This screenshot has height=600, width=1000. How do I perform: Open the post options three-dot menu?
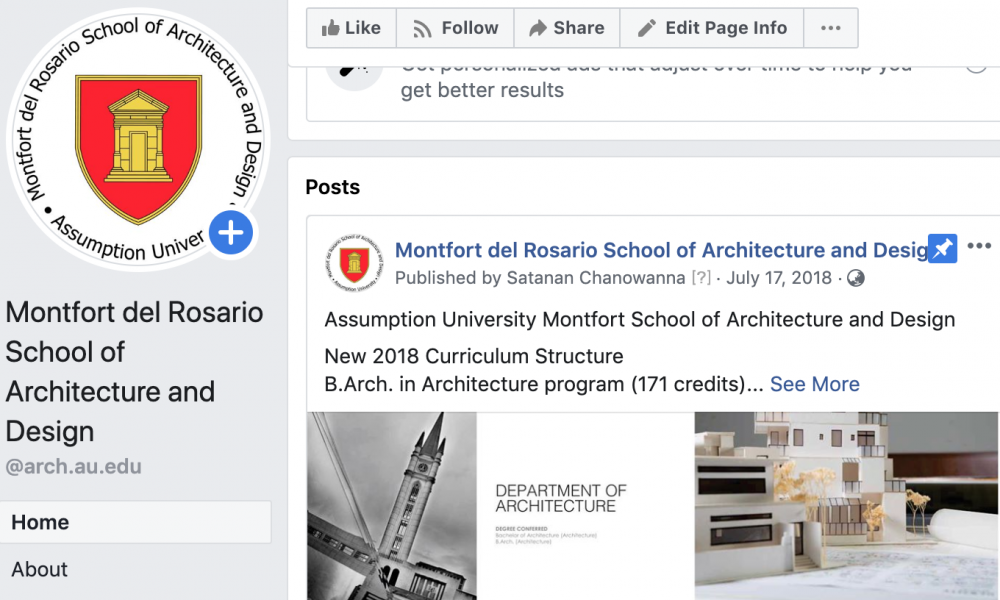pos(979,245)
